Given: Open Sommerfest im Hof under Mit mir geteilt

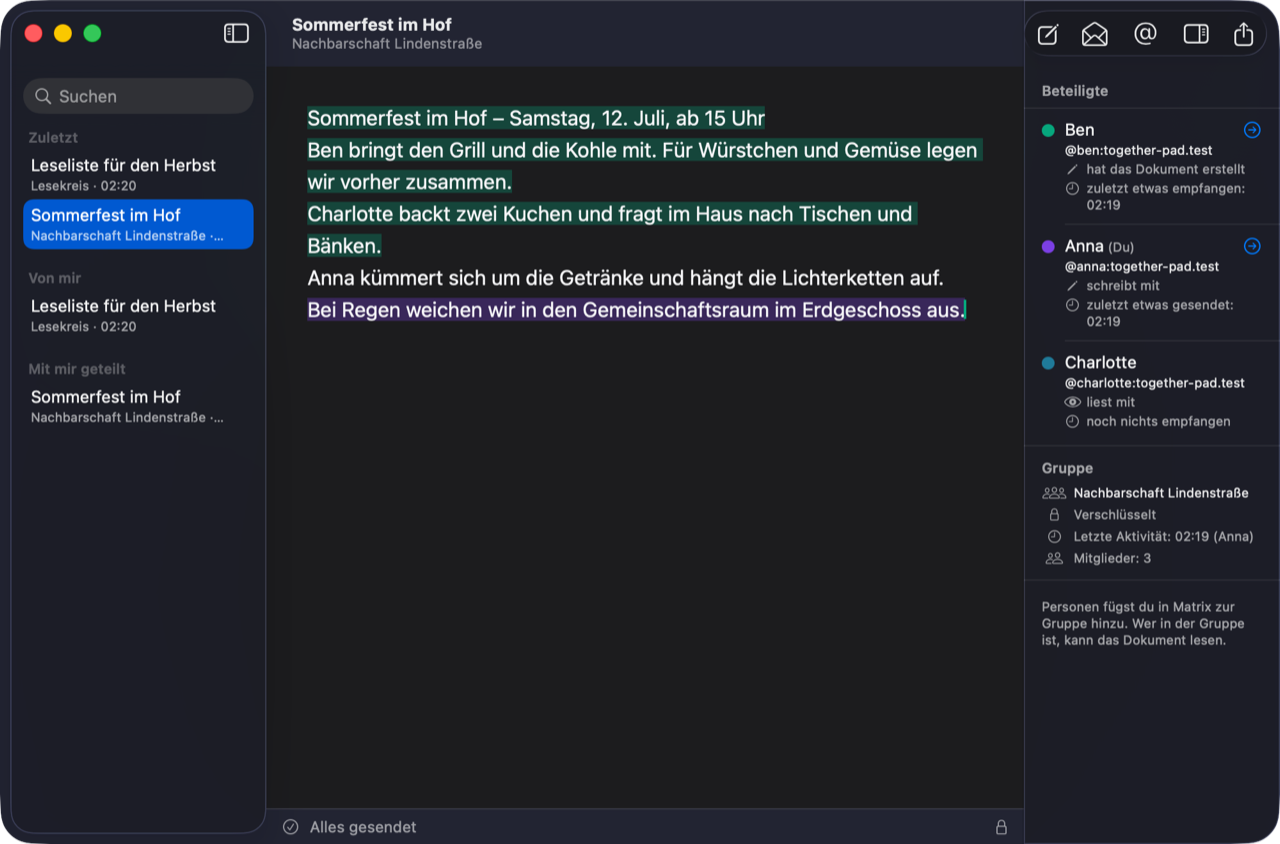Looking at the screenshot, I should click(x=138, y=406).
